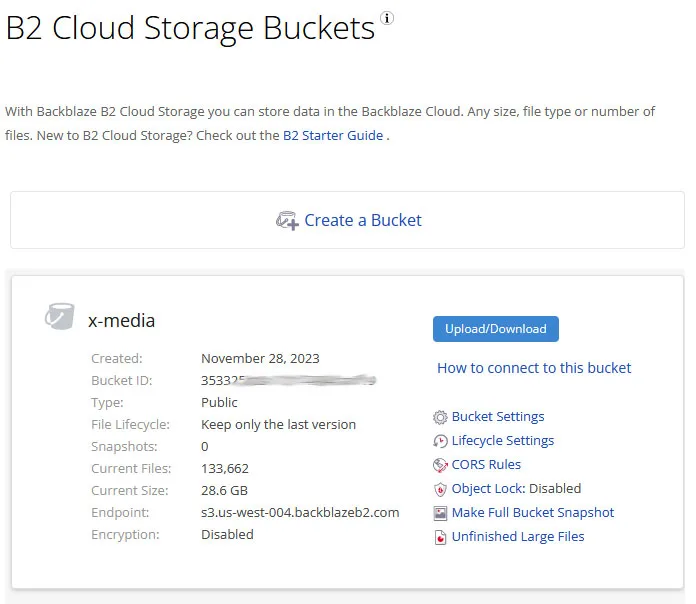Screen dimensions: 696x604
Task: Click the Current Files value 133,662
Action: click(x=225, y=469)
